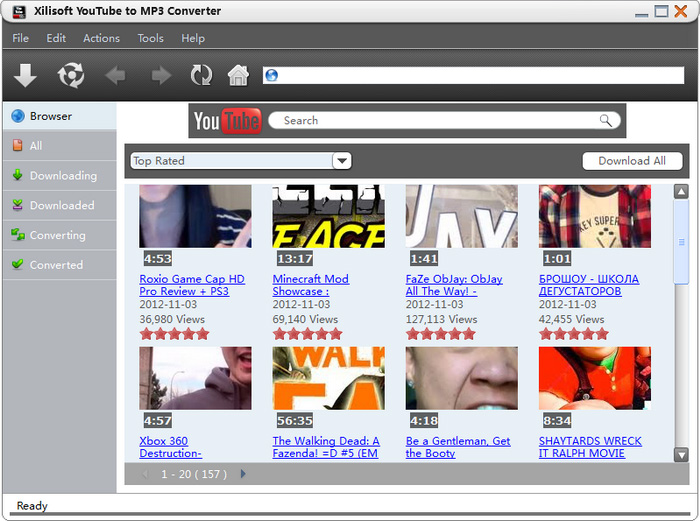This screenshot has height=521, width=700.
Task: Click the globe icon in the address bar
Action: [x=271, y=75]
